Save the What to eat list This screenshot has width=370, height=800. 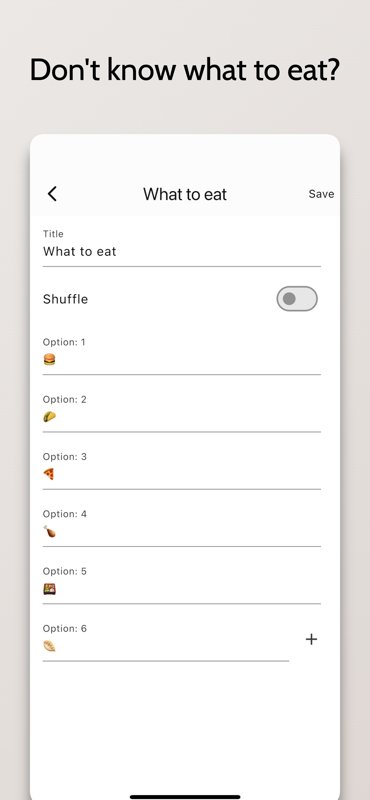point(322,194)
